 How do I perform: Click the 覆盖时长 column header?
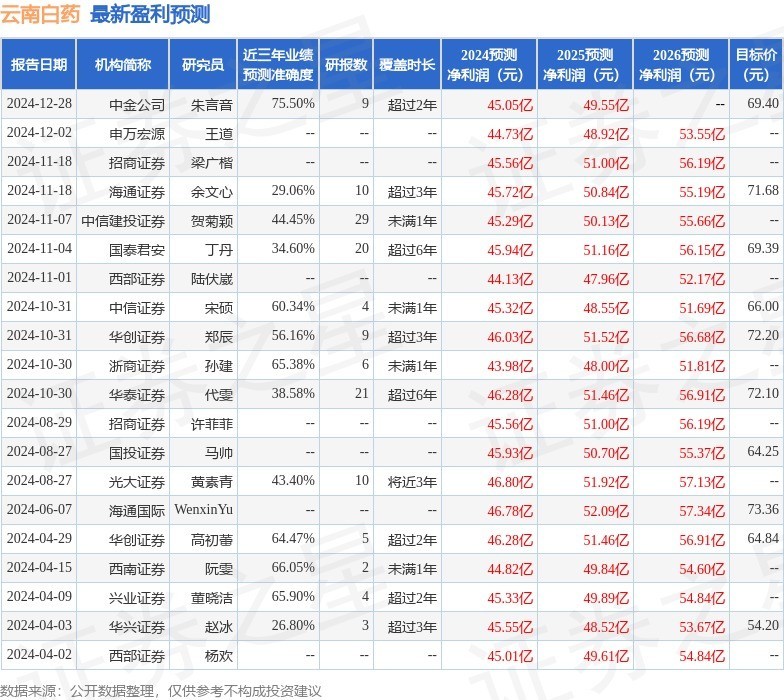tap(407, 65)
